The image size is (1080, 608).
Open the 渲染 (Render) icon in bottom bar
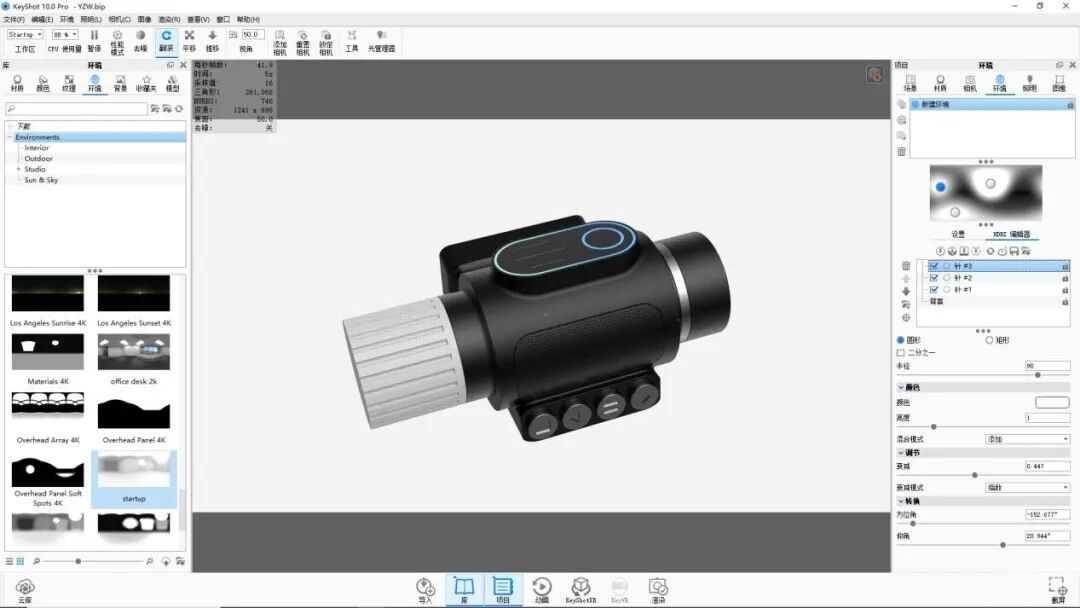coord(658,589)
